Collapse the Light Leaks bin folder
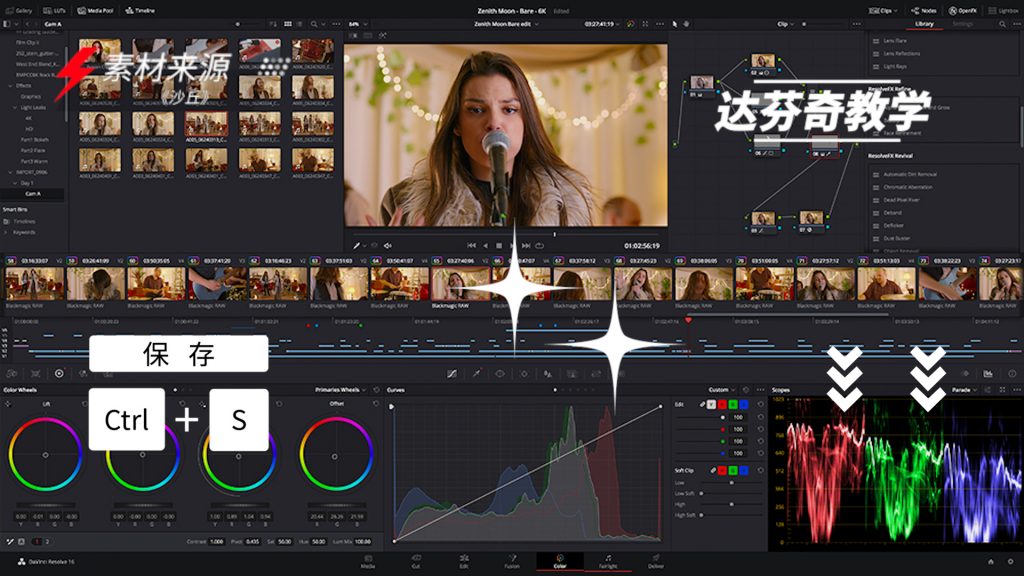The width and height of the screenshot is (1024, 576). (x=16, y=107)
